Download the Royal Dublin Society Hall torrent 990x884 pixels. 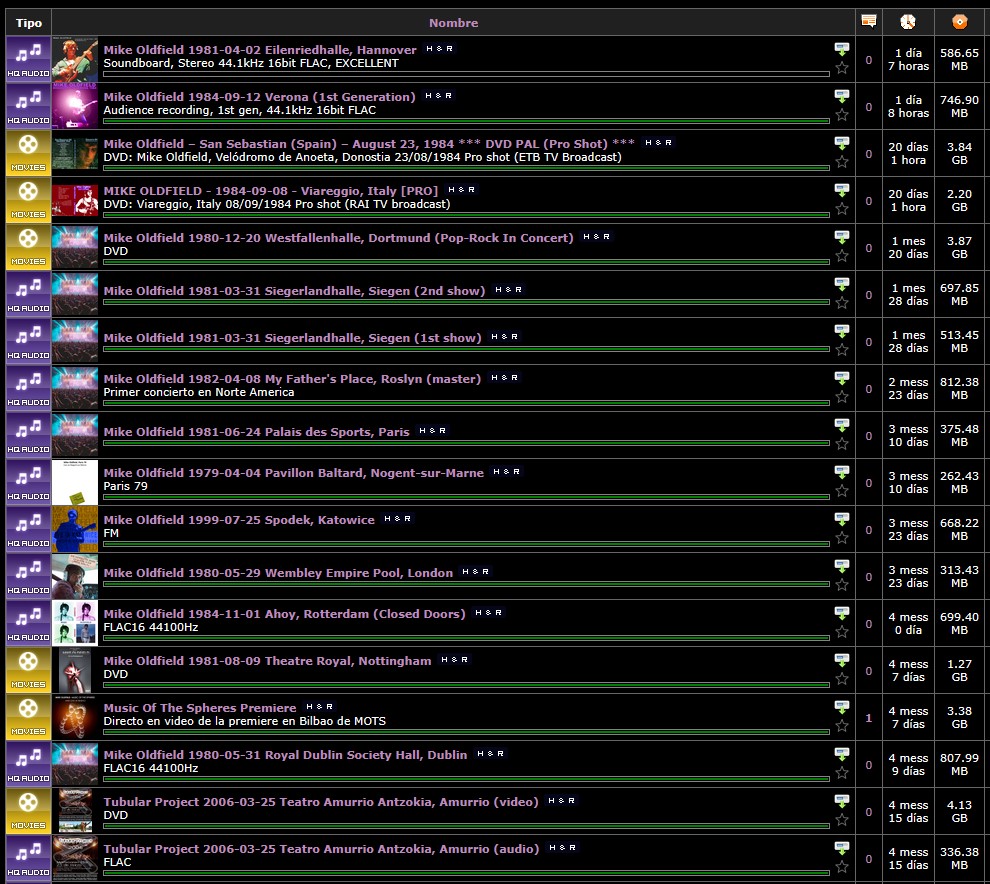(x=842, y=755)
